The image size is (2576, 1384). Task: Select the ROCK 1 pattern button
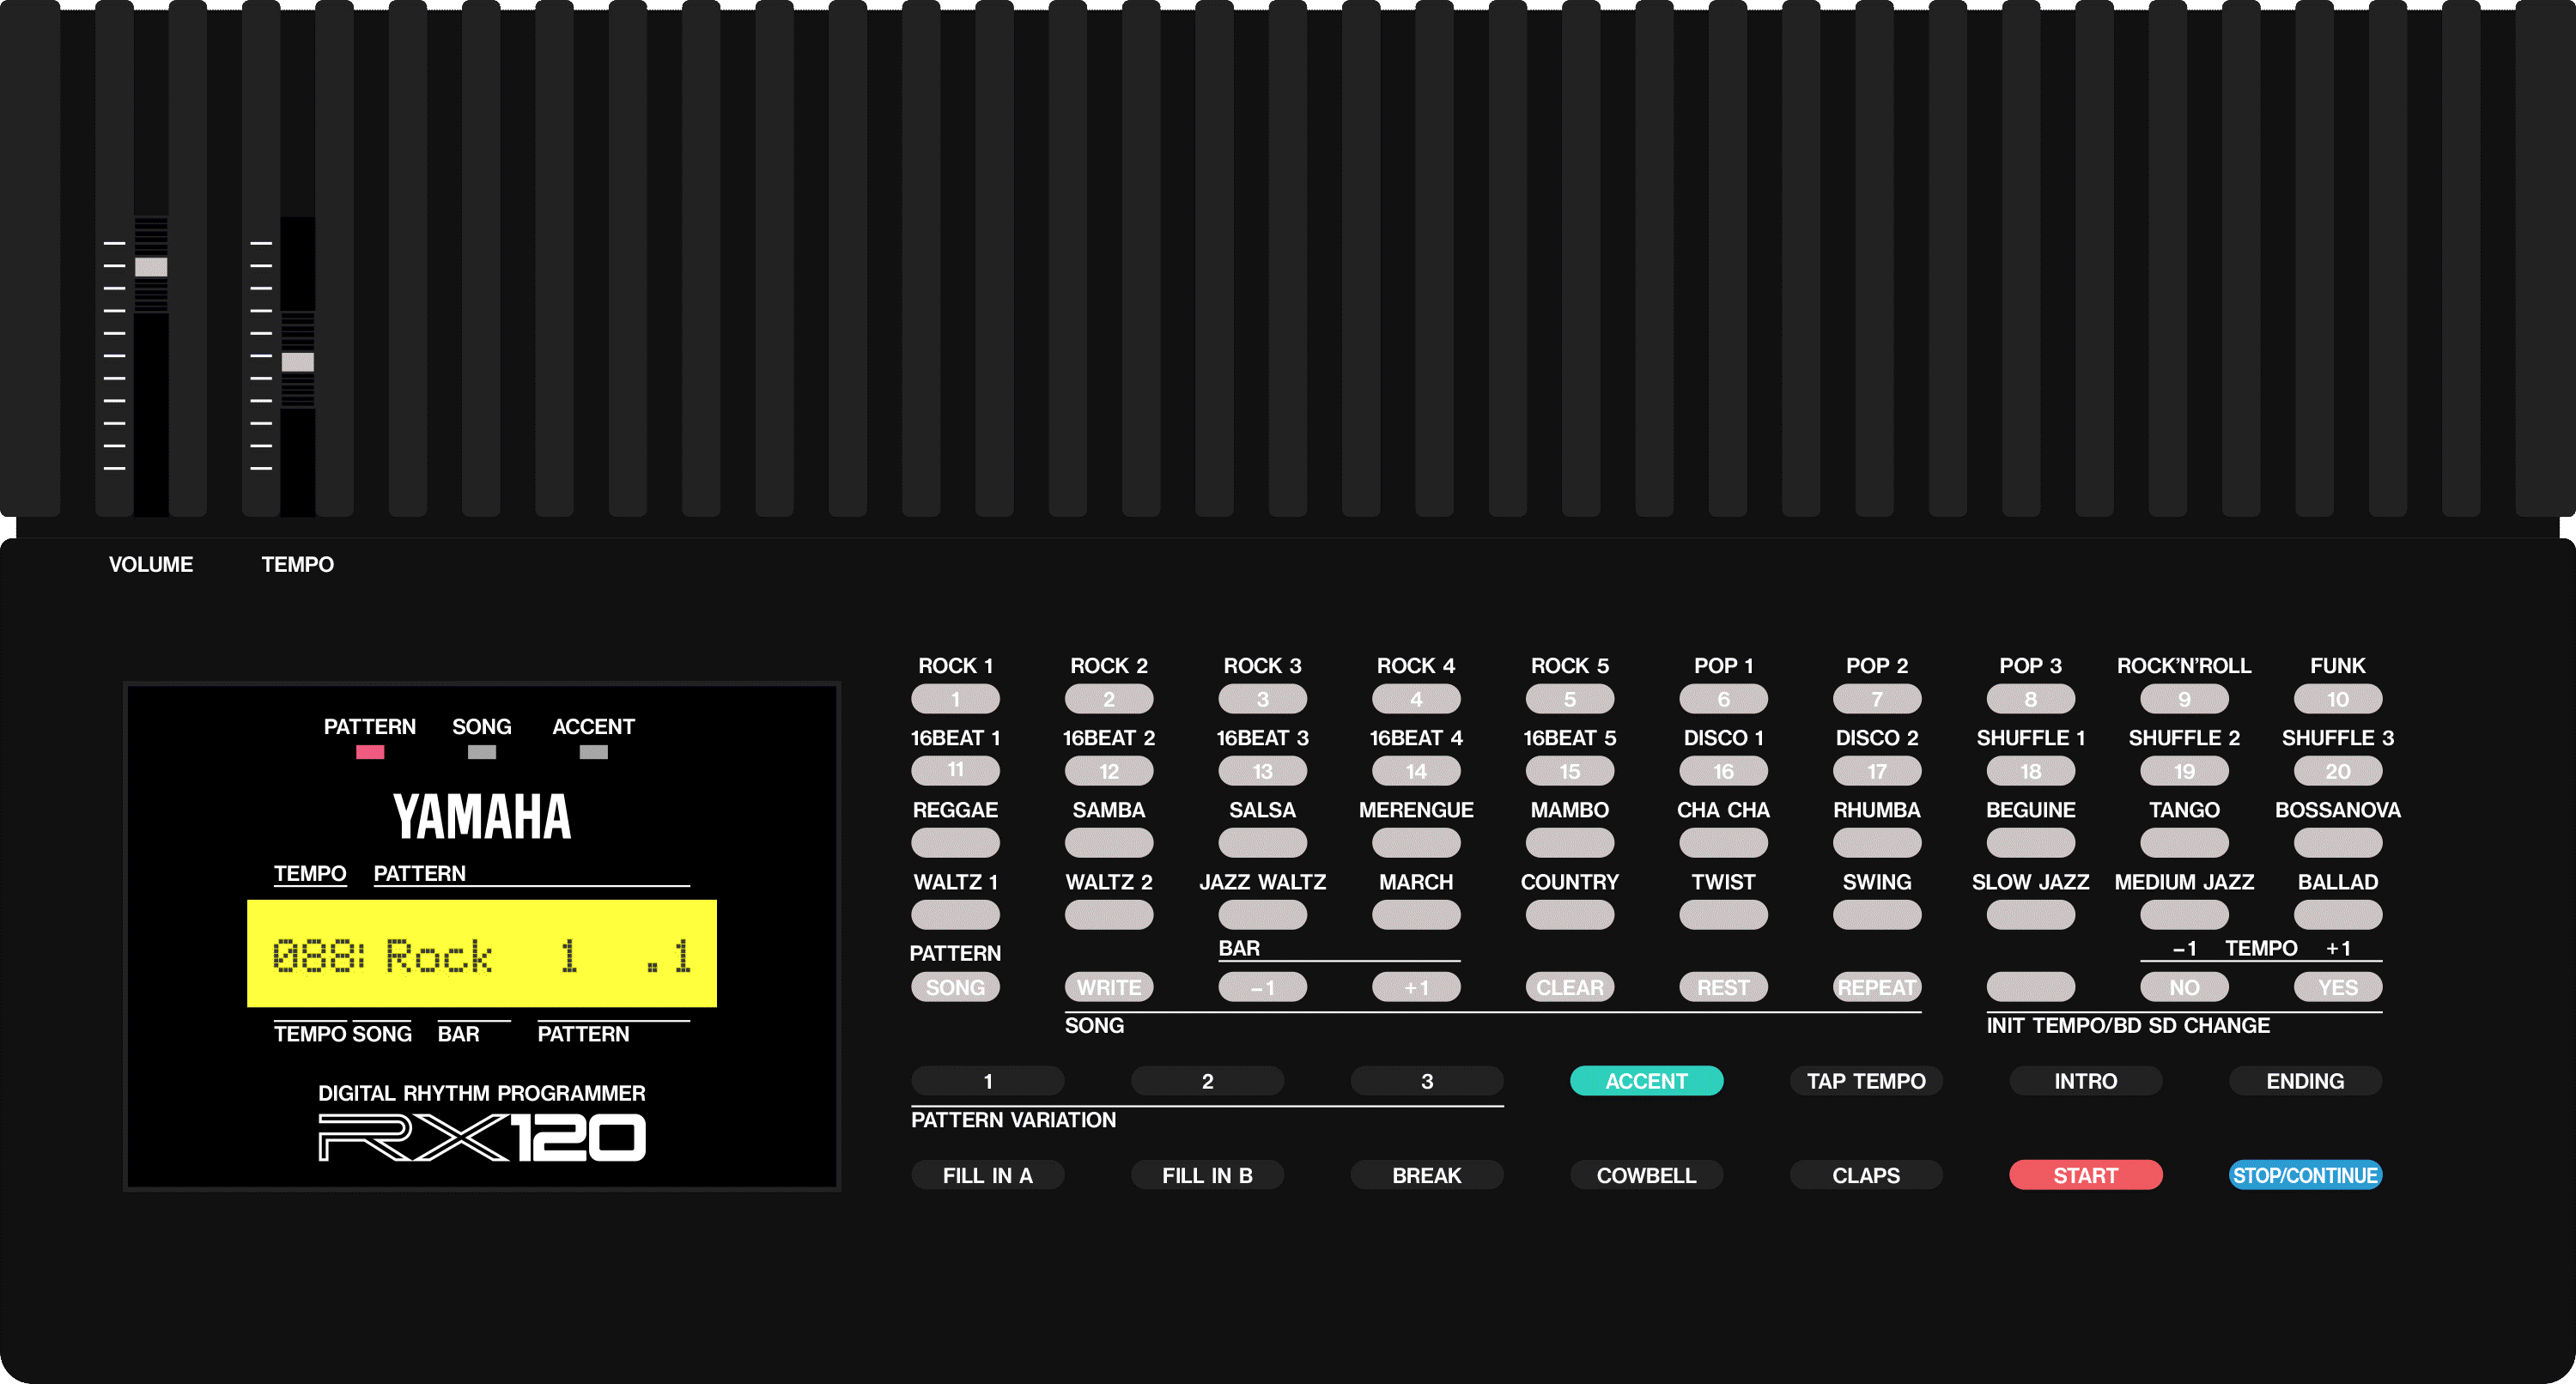tap(955, 698)
